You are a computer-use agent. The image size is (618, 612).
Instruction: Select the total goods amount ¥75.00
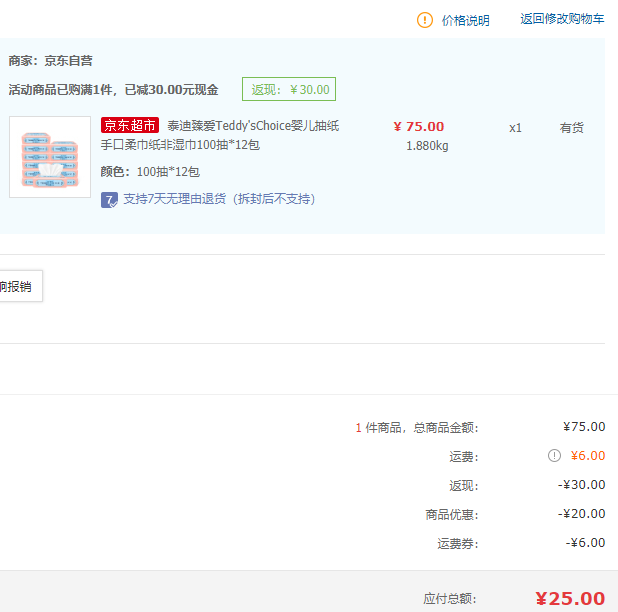pos(584,426)
